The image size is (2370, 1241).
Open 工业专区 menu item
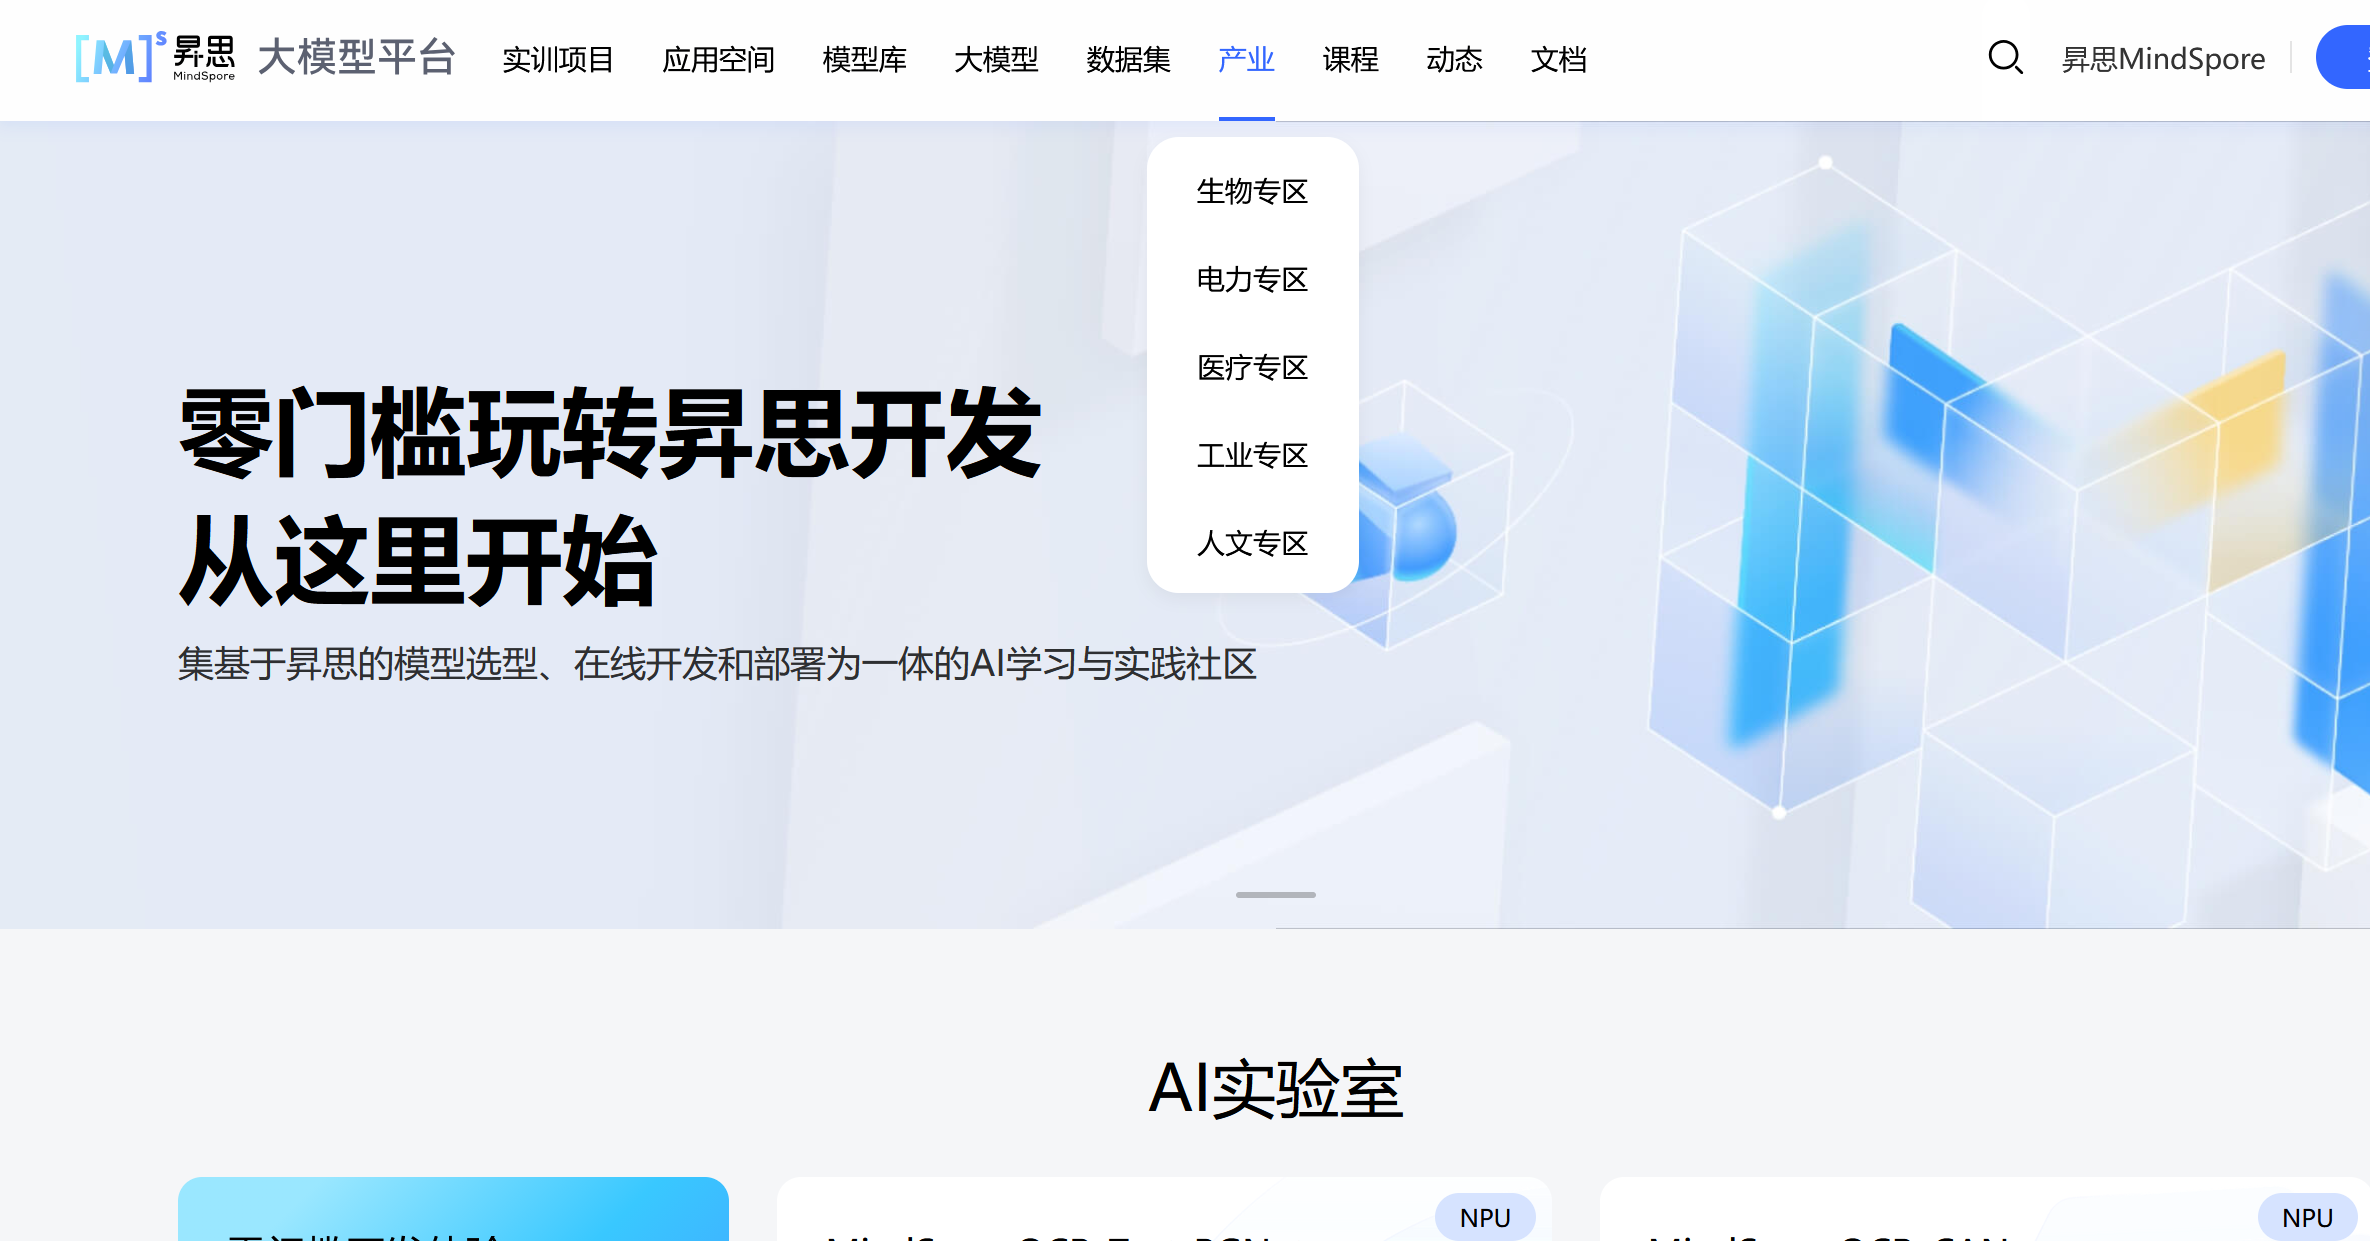[1252, 455]
